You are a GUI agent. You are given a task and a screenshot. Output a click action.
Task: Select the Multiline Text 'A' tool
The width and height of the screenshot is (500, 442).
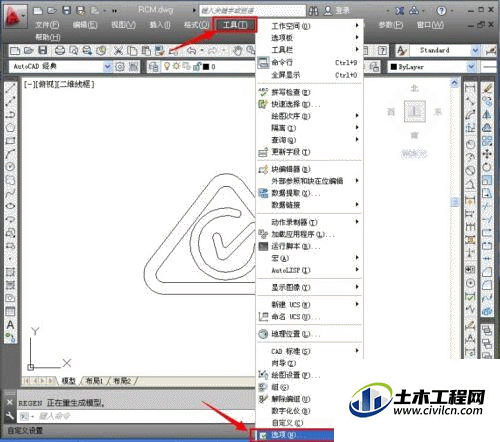10,325
